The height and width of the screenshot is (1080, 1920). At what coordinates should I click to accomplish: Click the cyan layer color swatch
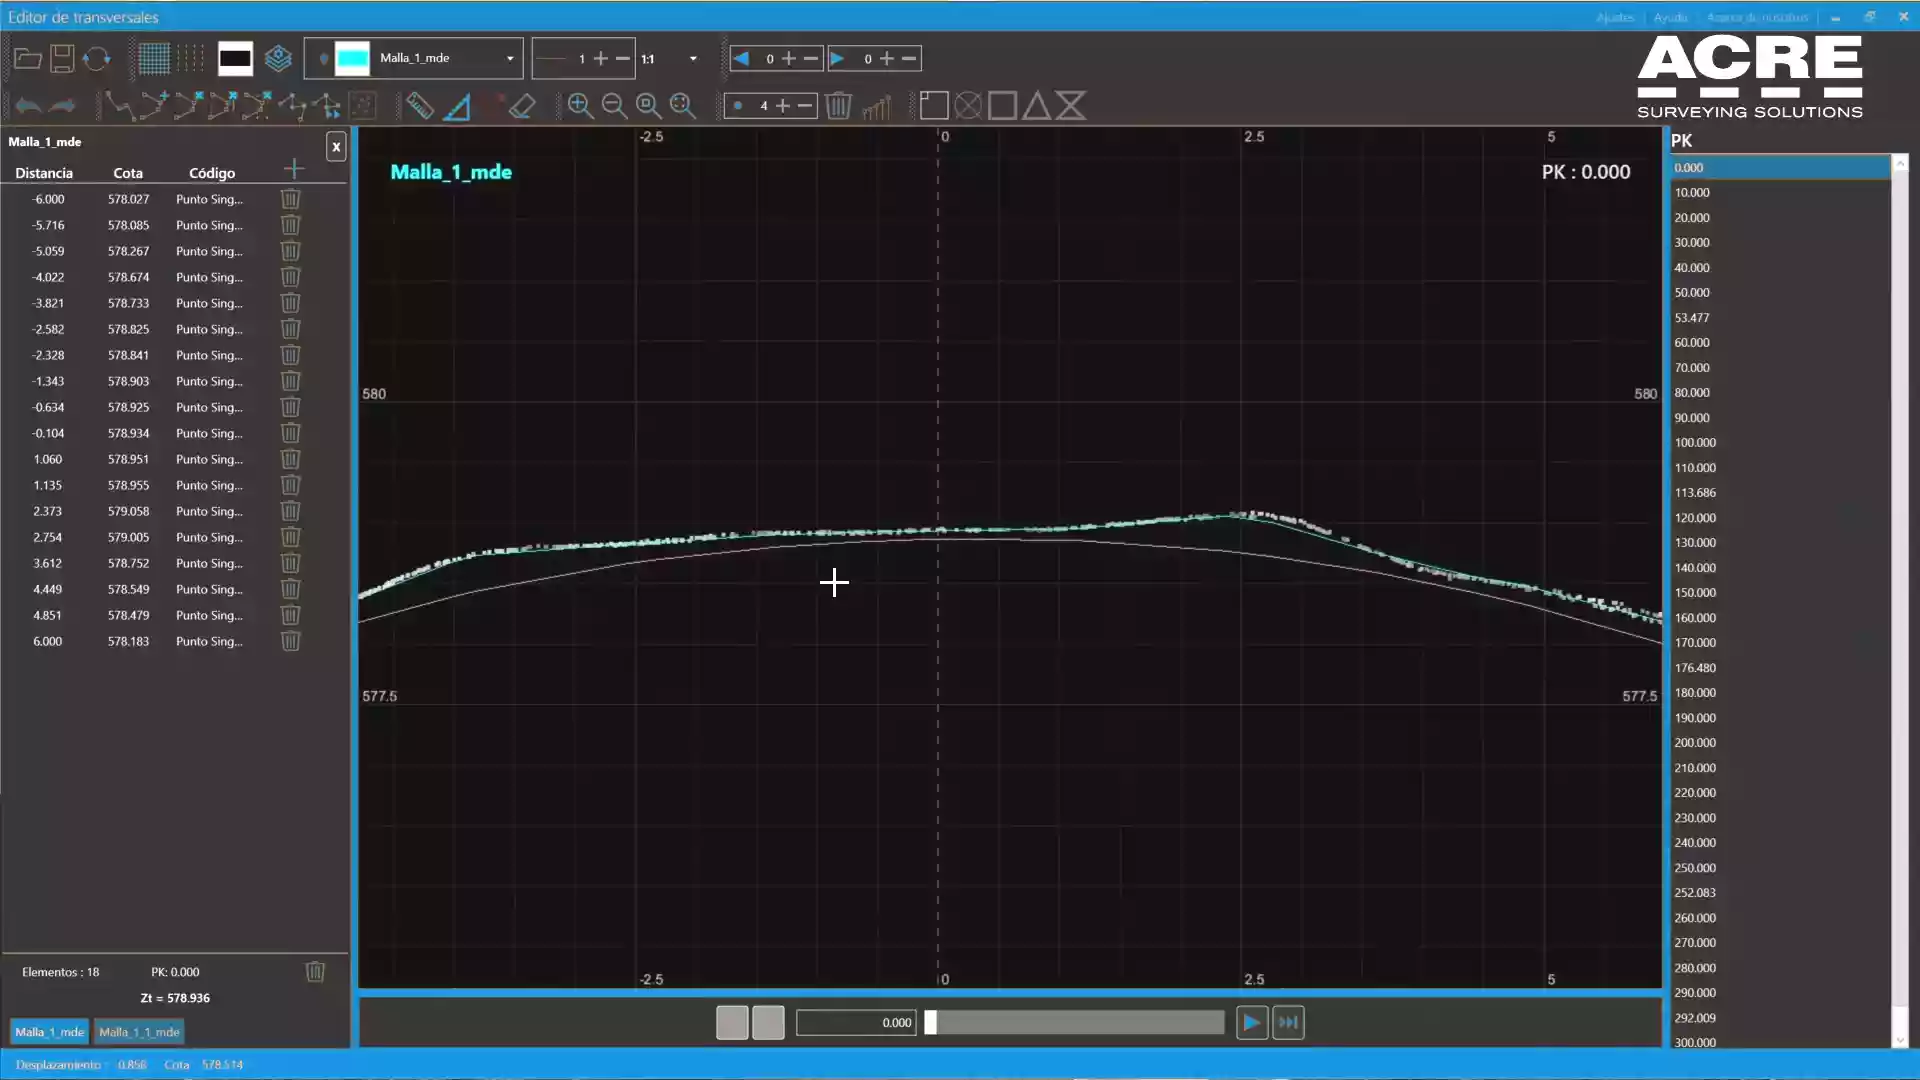352,59
